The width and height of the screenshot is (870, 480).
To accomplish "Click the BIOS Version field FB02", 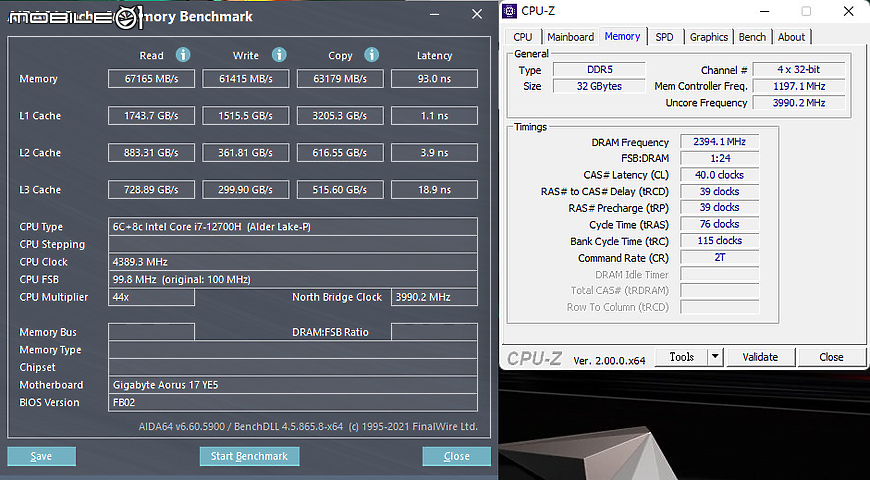I will pyautogui.click(x=293, y=402).
